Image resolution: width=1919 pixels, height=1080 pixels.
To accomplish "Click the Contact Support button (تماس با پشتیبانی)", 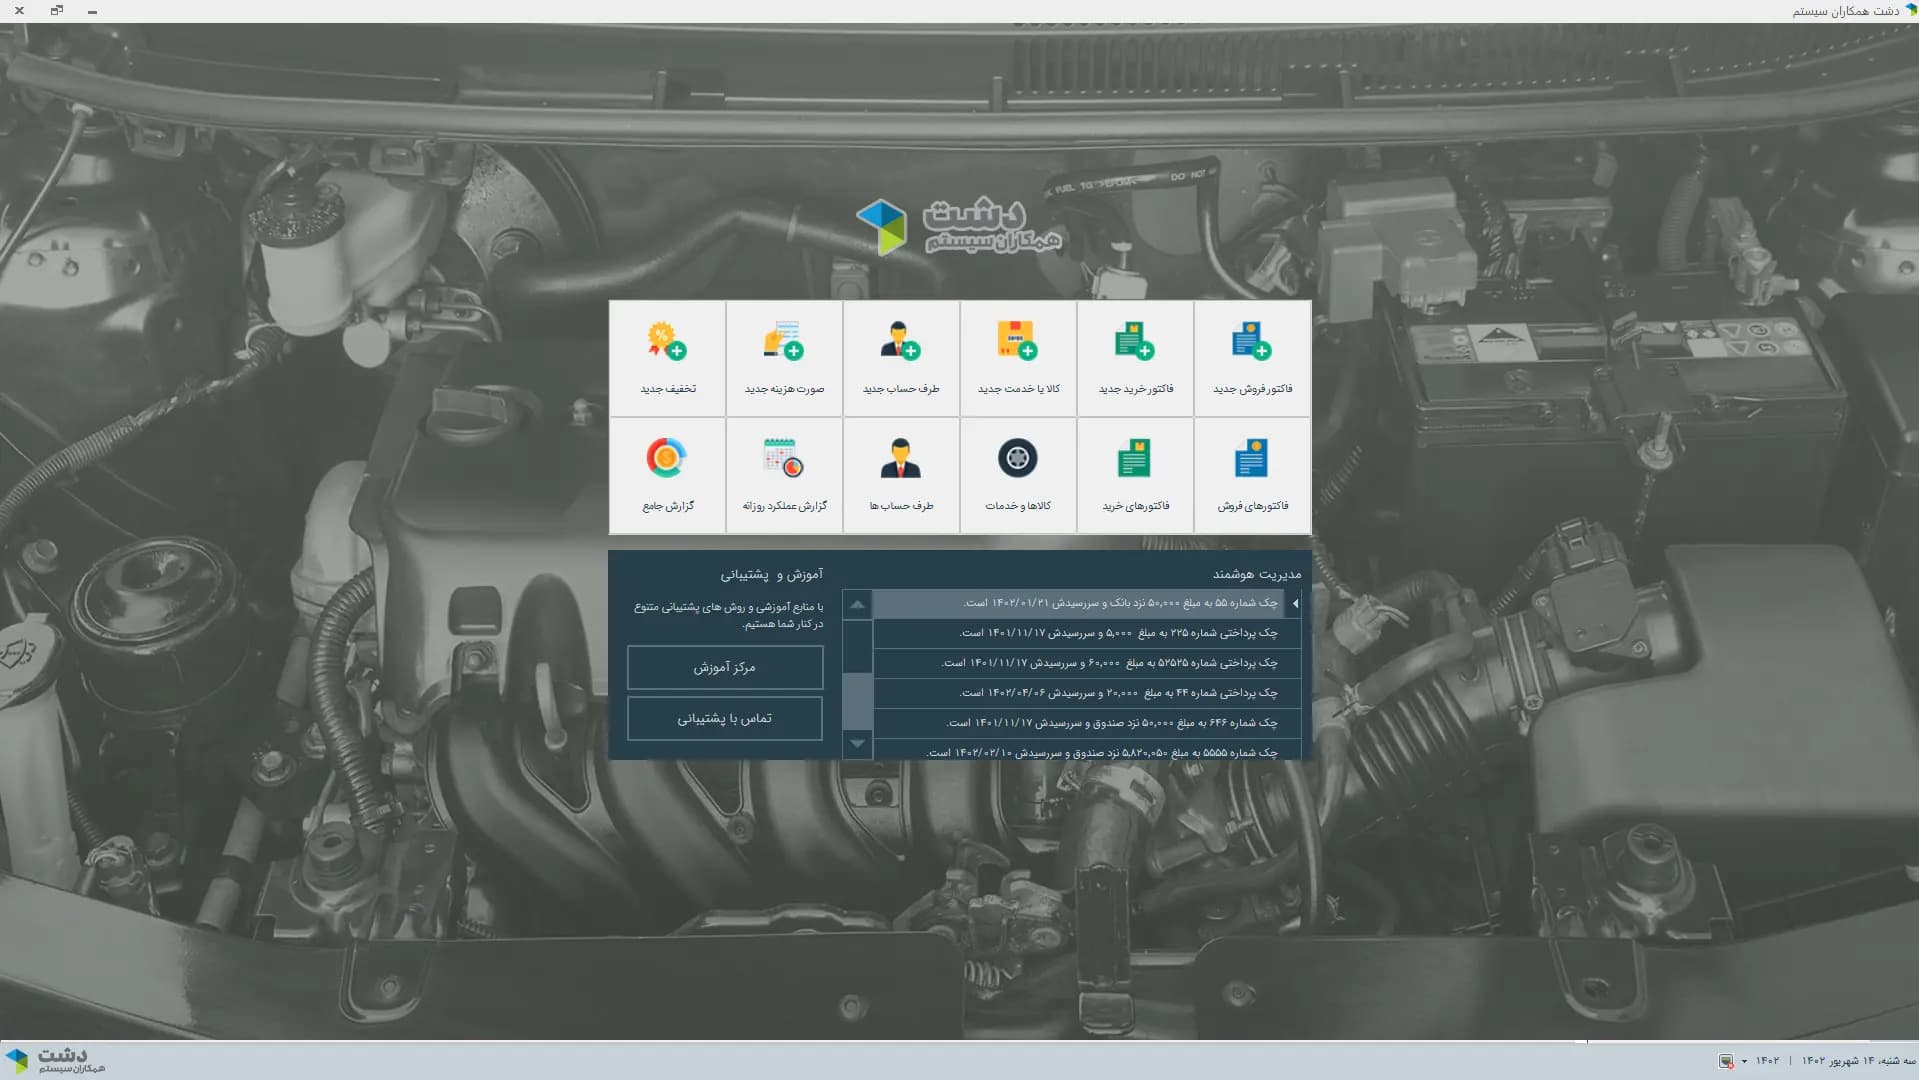I will tap(725, 718).
